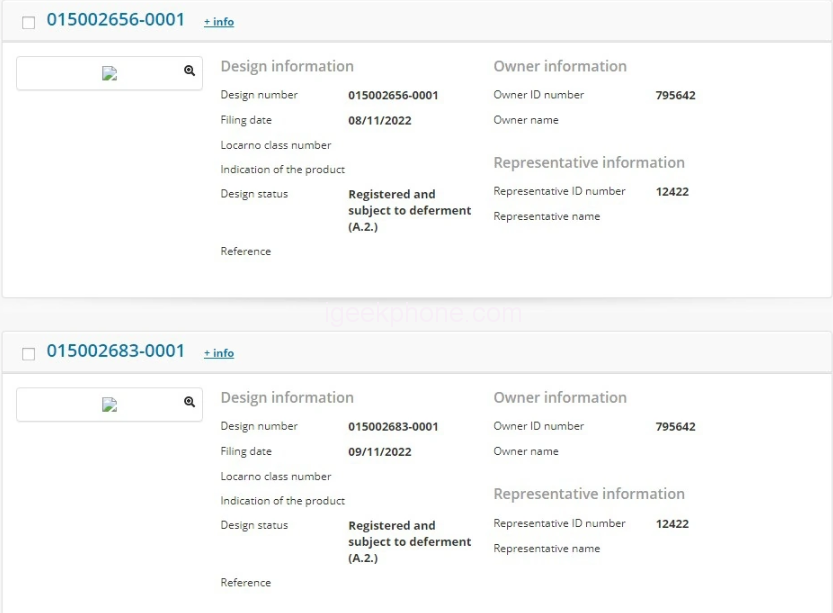Tick the checkbox for design 015002656-0001
This screenshot has height=613, width=833.
[x=28, y=22]
